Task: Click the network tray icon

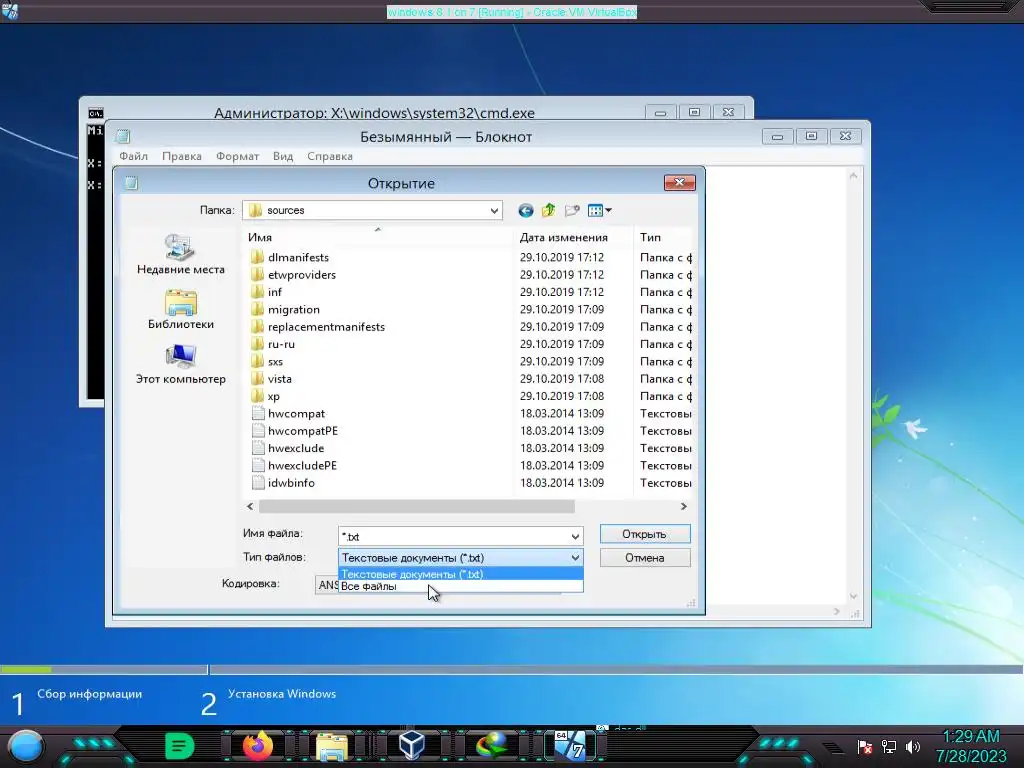Action: click(x=889, y=746)
